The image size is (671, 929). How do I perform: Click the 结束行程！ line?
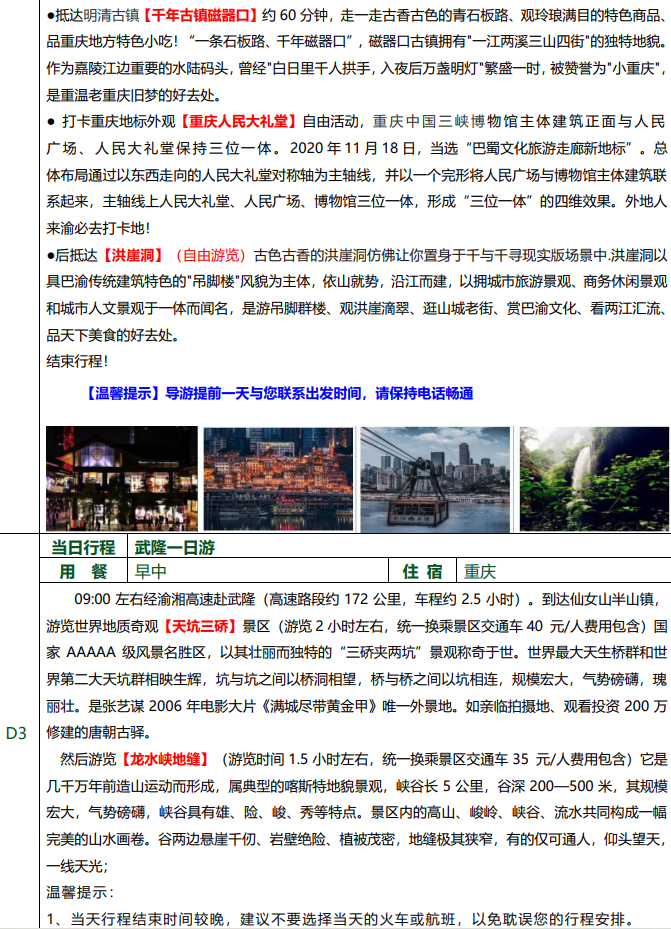tap(78, 360)
